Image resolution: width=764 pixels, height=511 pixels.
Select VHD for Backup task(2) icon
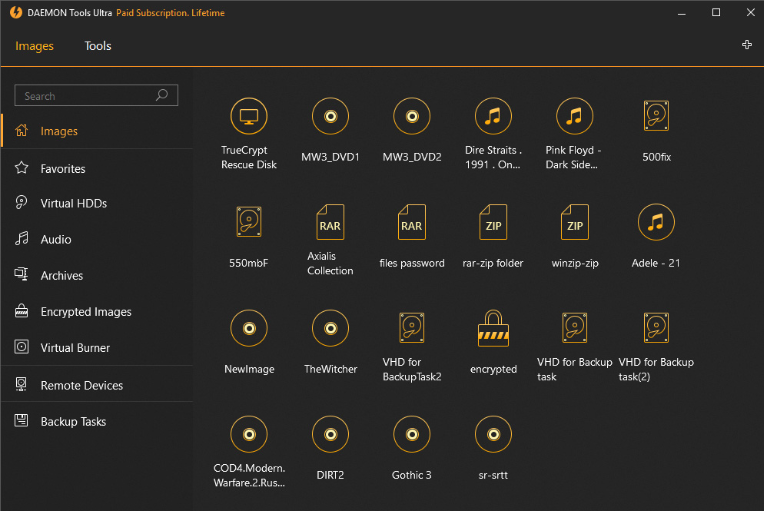tap(656, 328)
